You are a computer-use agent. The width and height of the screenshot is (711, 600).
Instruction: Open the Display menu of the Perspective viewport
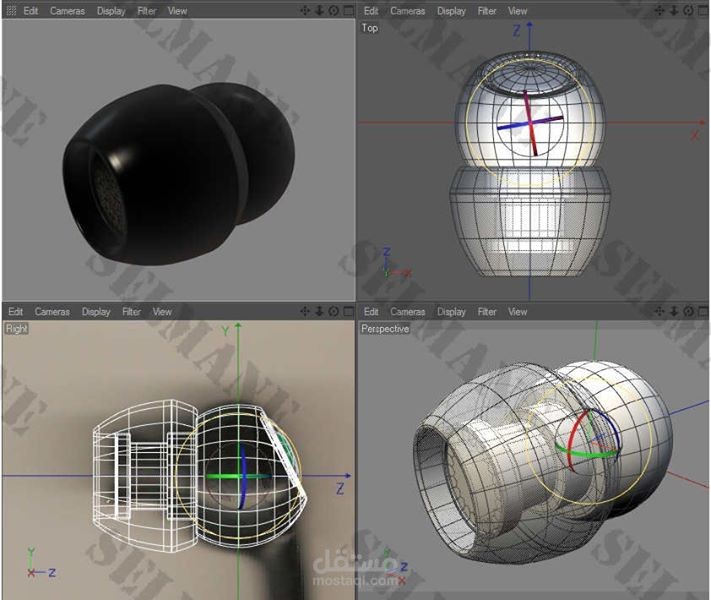451,312
